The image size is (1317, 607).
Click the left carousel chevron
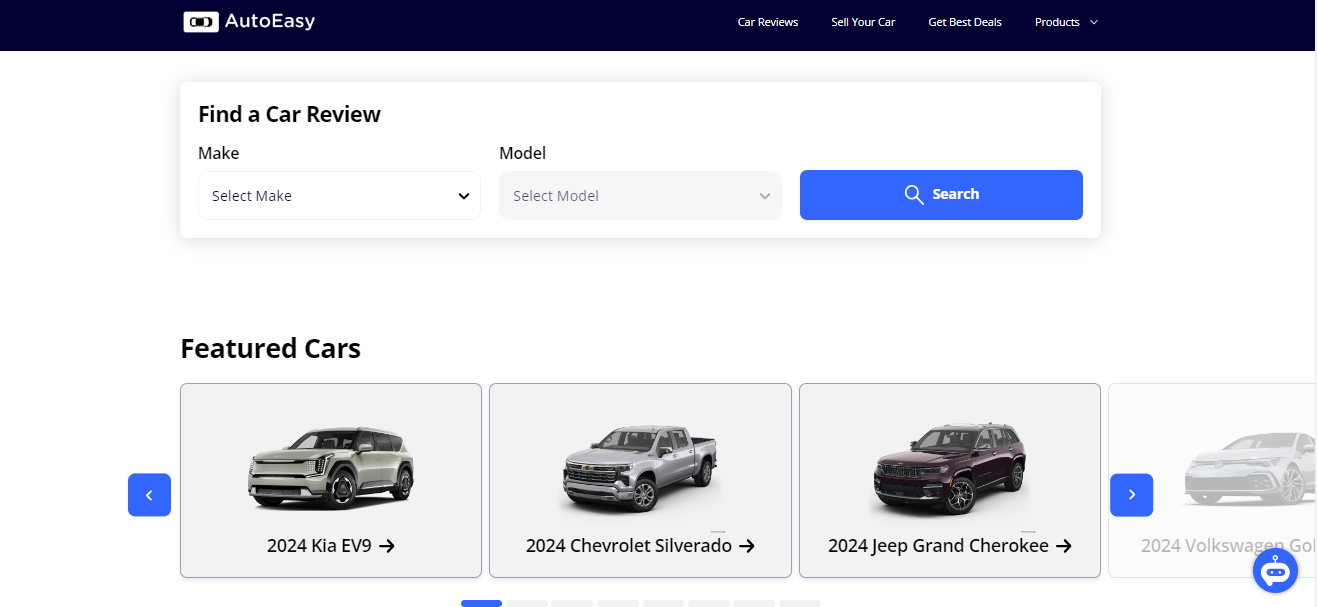(x=149, y=494)
